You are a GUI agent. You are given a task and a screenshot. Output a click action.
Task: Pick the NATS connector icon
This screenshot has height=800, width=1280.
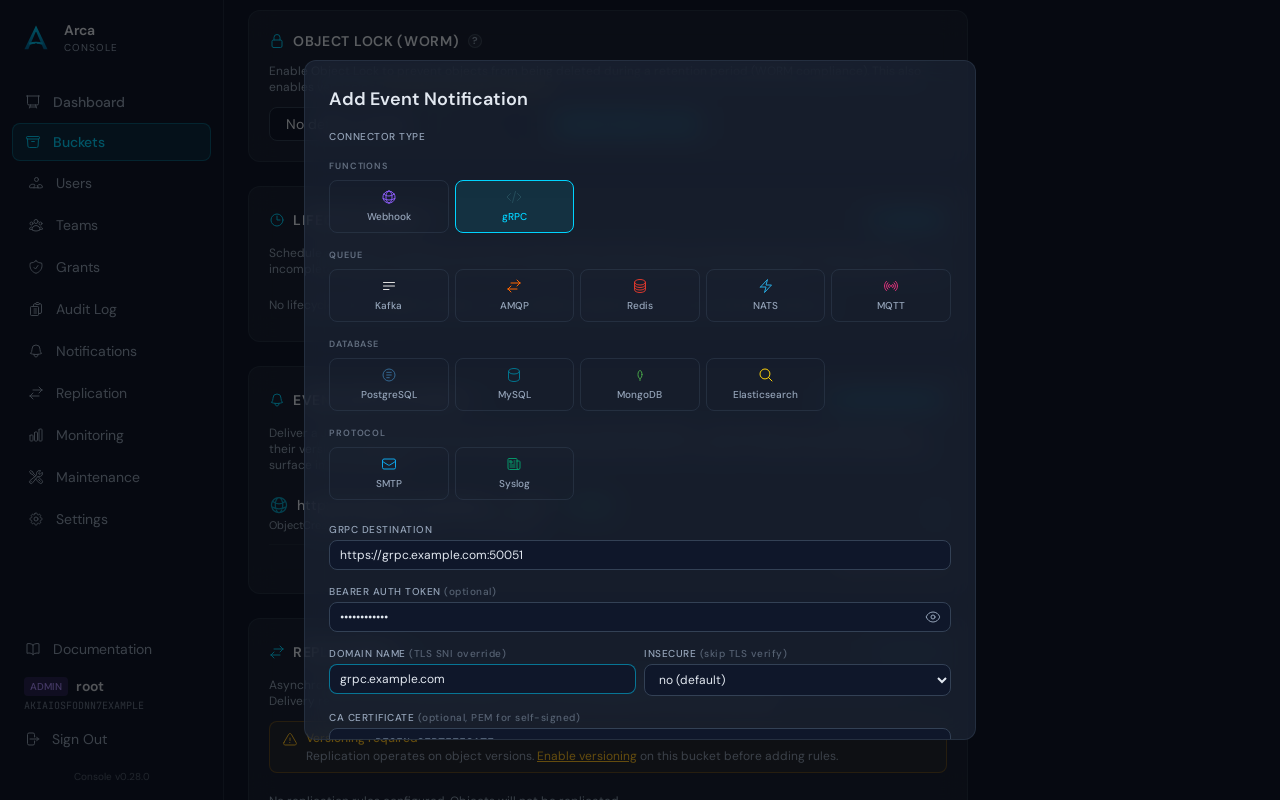tap(766, 286)
